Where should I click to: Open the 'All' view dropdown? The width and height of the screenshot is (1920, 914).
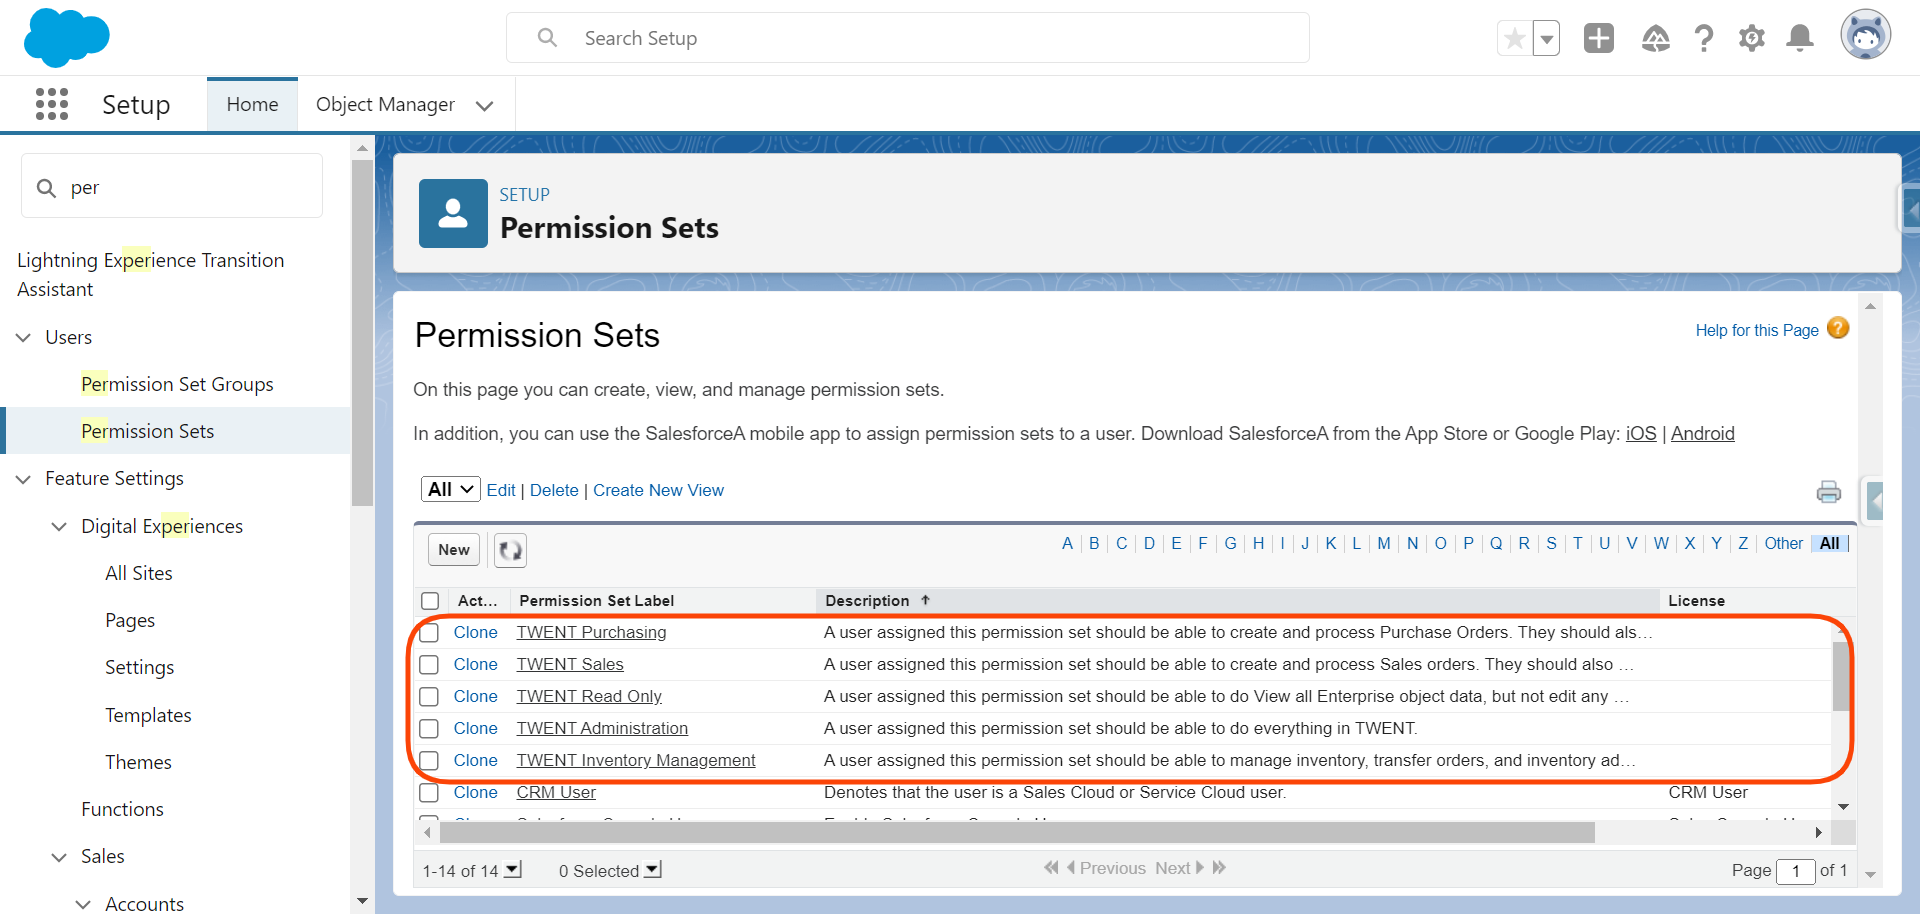tap(449, 489)
